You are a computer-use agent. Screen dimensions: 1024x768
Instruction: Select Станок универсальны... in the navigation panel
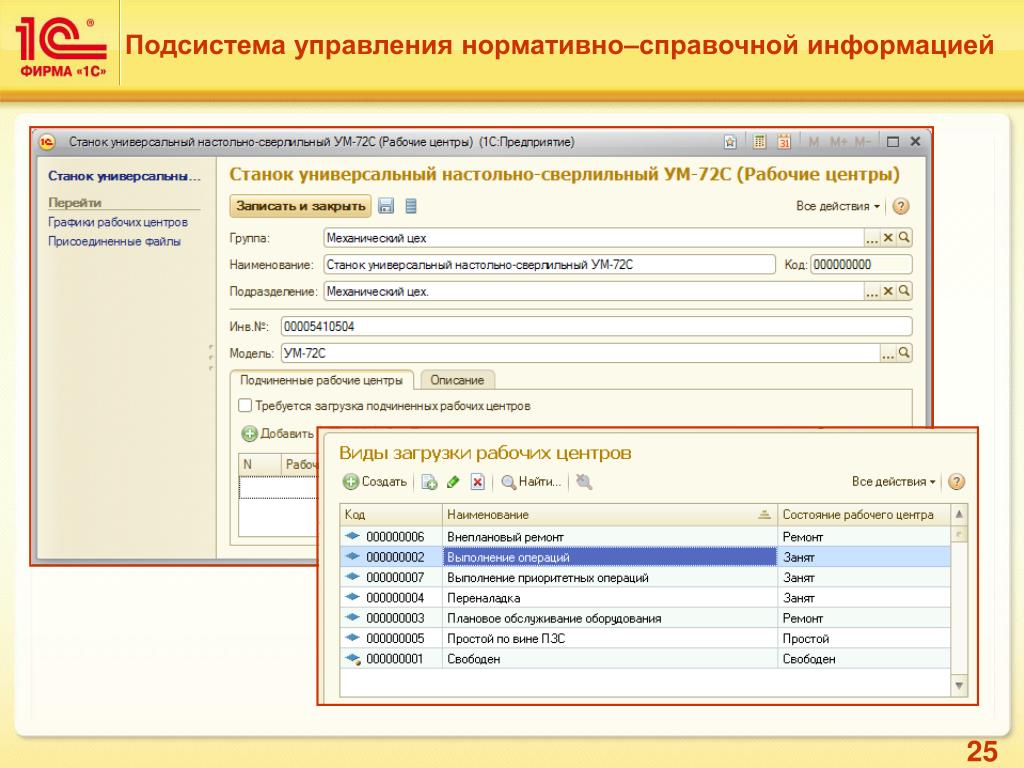click(124, 176)
